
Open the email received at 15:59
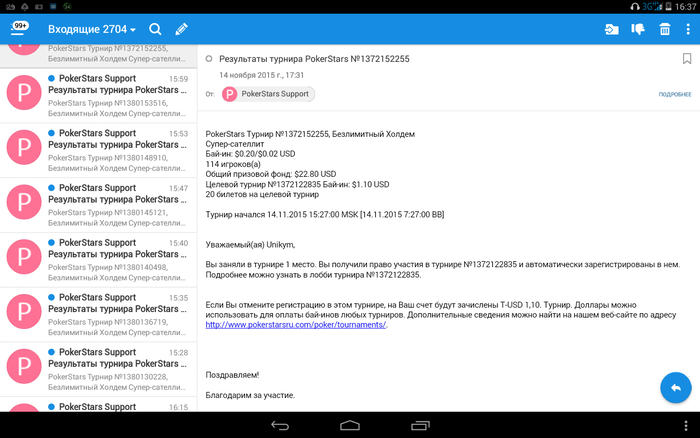98,96
